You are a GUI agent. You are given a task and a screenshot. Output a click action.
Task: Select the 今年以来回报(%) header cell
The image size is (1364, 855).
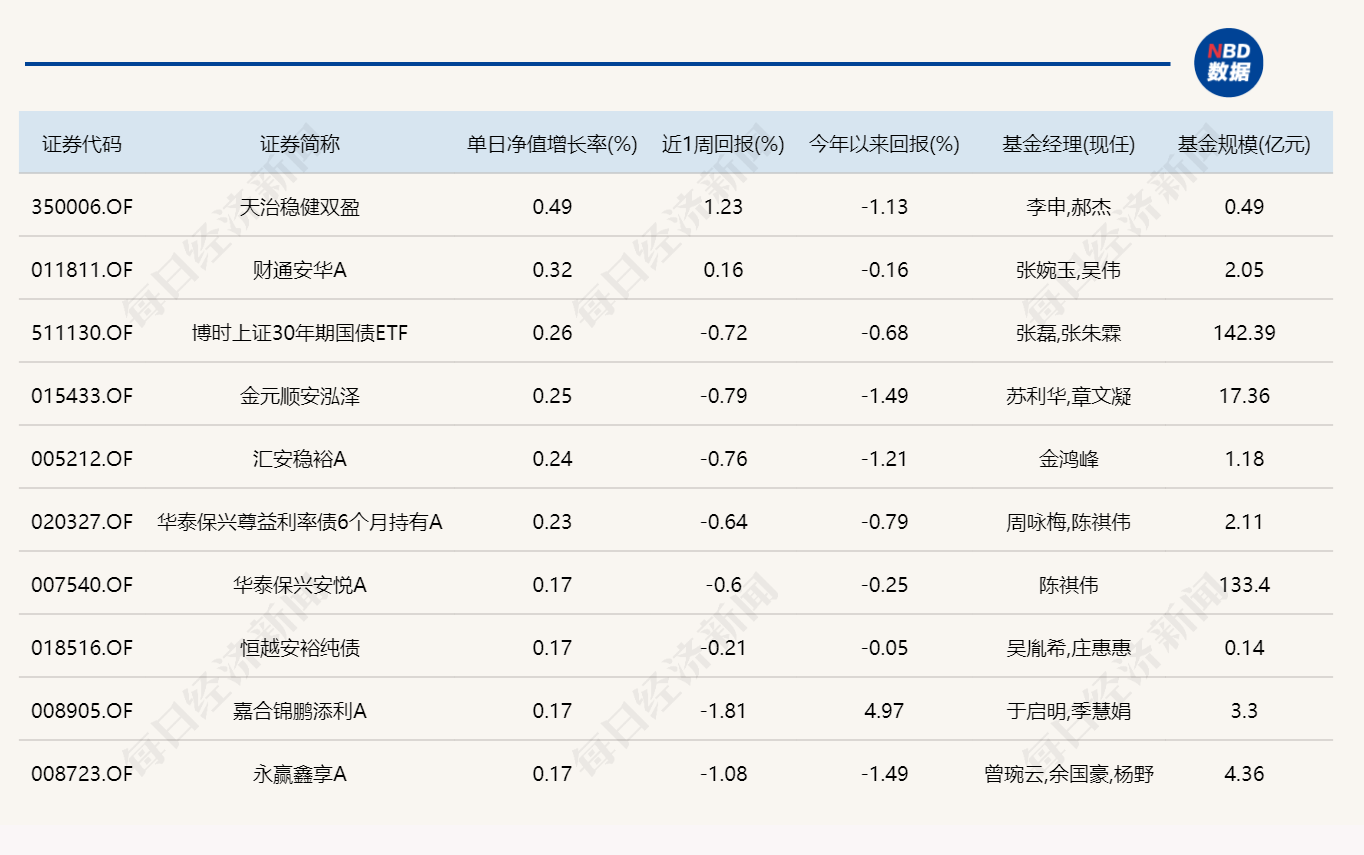(882, 143)
